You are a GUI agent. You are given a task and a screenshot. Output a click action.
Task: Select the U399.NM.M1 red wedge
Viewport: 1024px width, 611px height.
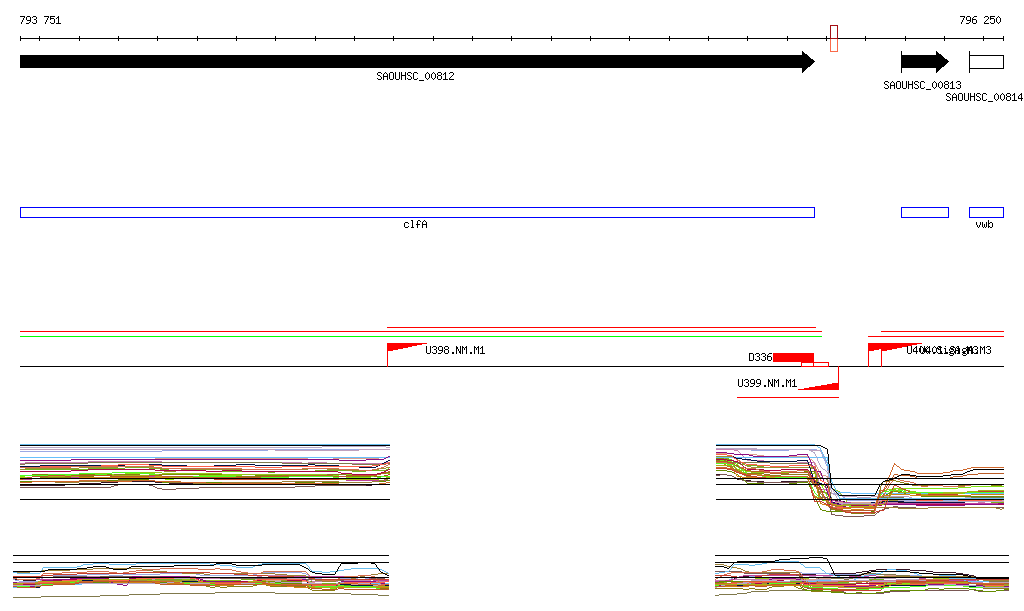click(824, 382)
